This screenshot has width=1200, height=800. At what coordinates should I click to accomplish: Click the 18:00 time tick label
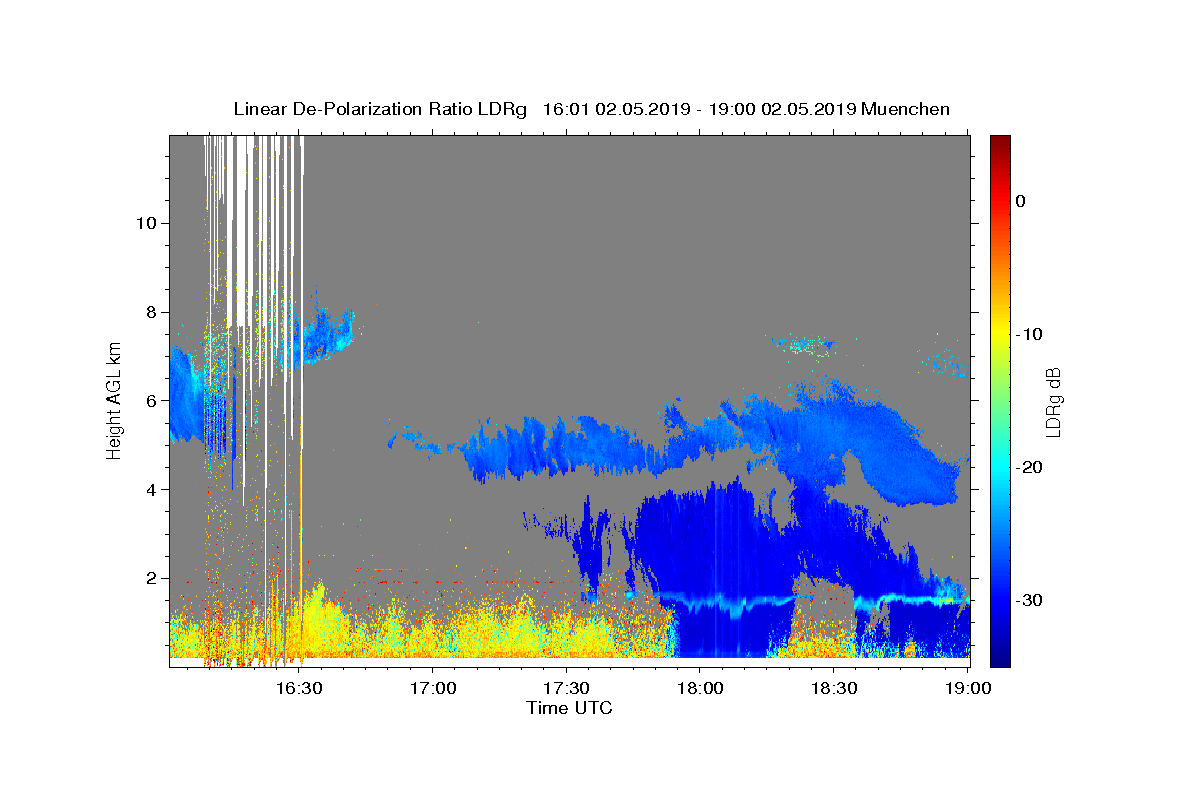pos(700,688)
